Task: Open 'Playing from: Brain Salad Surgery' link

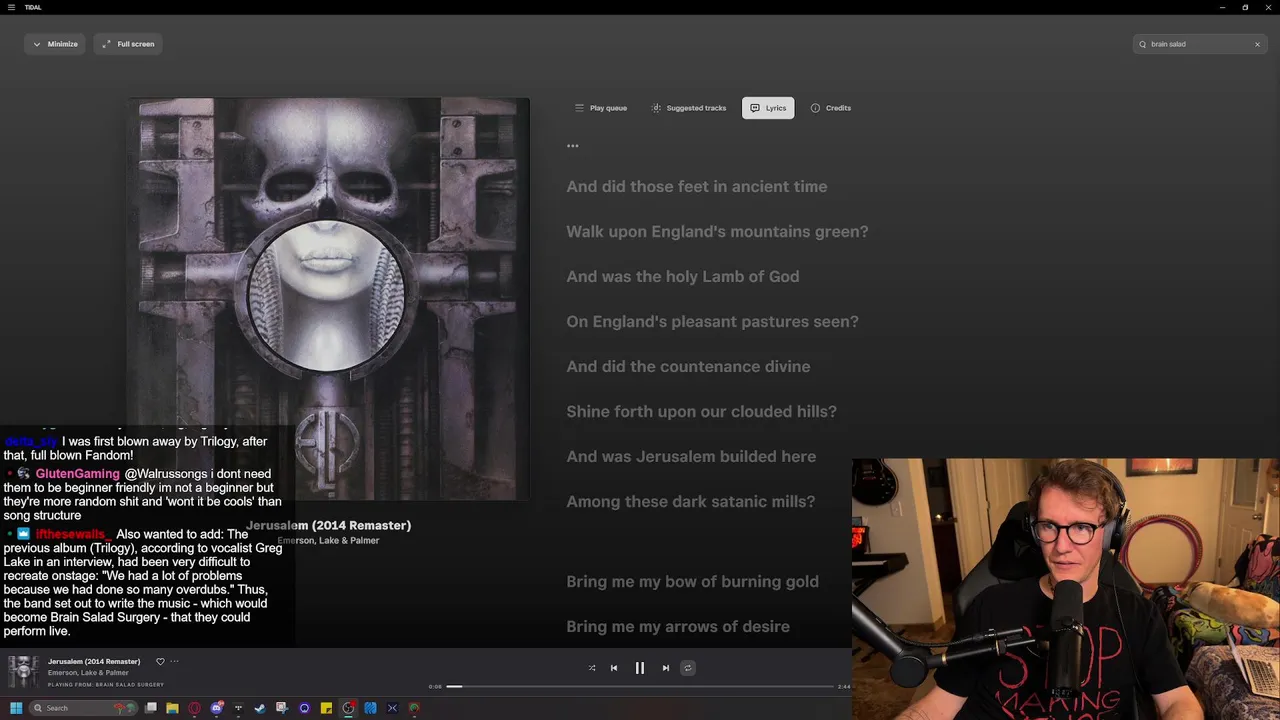Action: click(x=106, y=685)
